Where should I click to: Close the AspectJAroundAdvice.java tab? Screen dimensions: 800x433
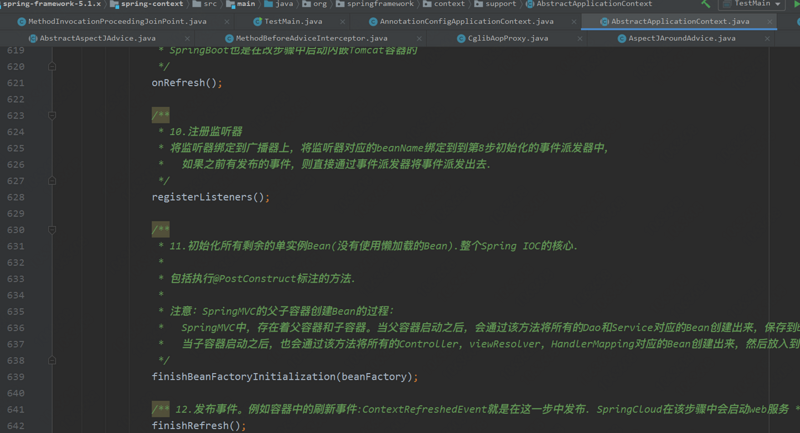[767, 39]
